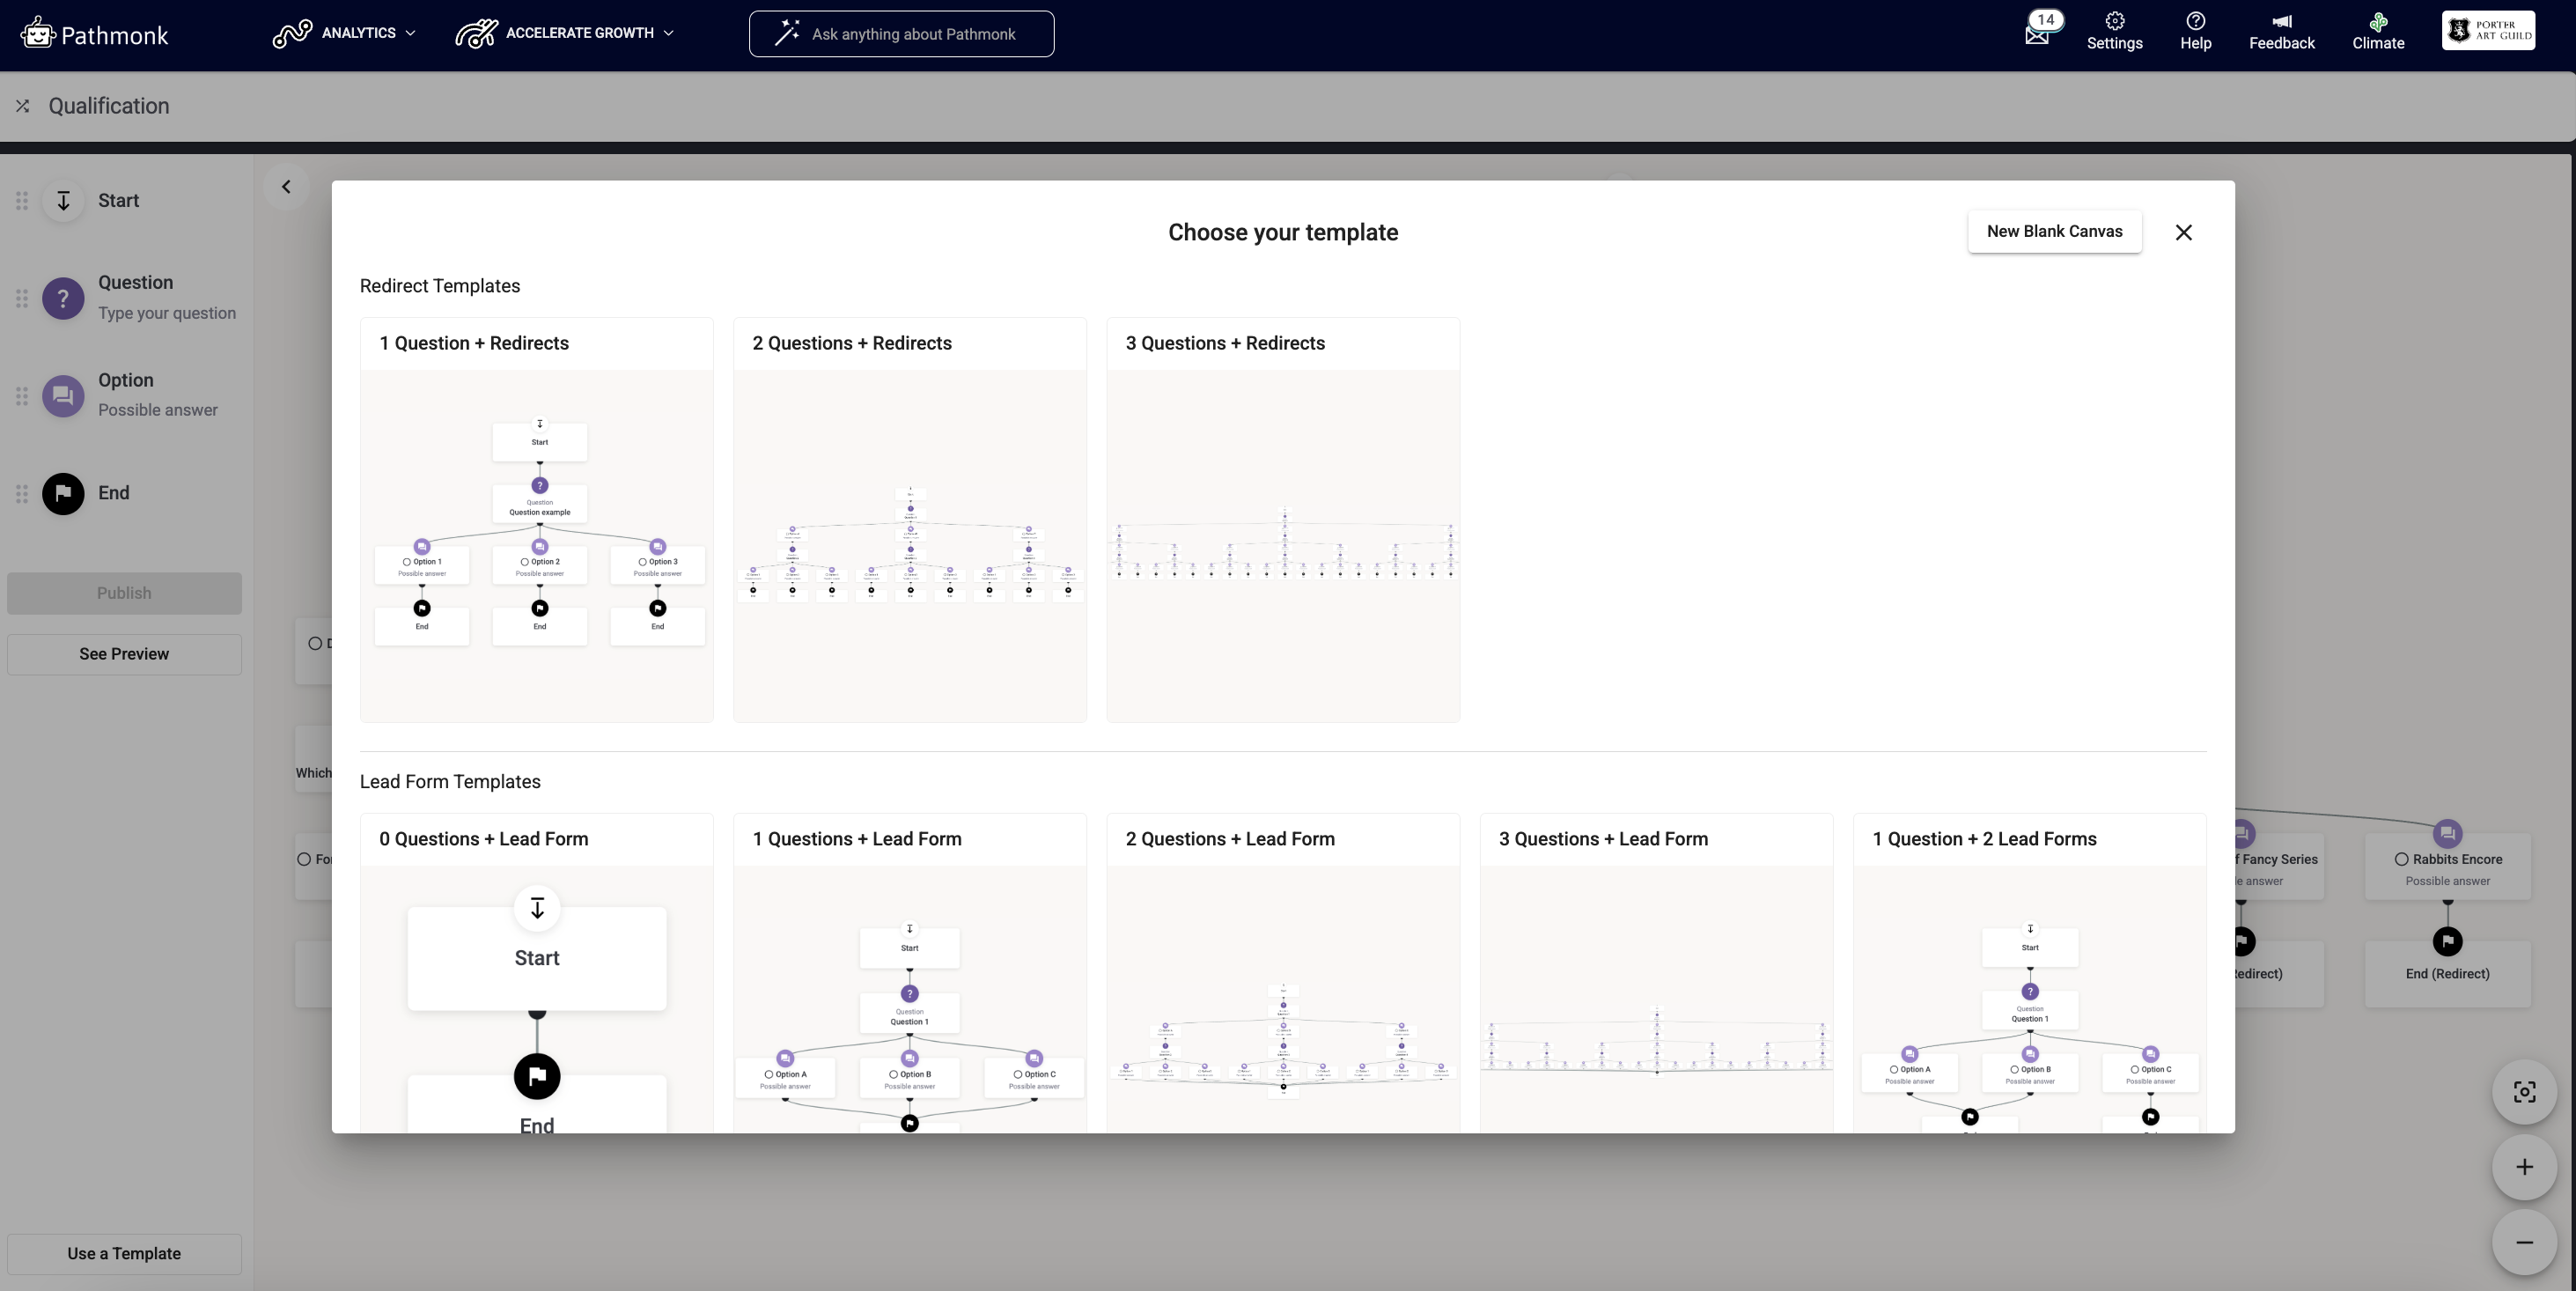Click the purple Question node icon
This screenshot has width=2576, height=1291.
(x=63, y=298)
